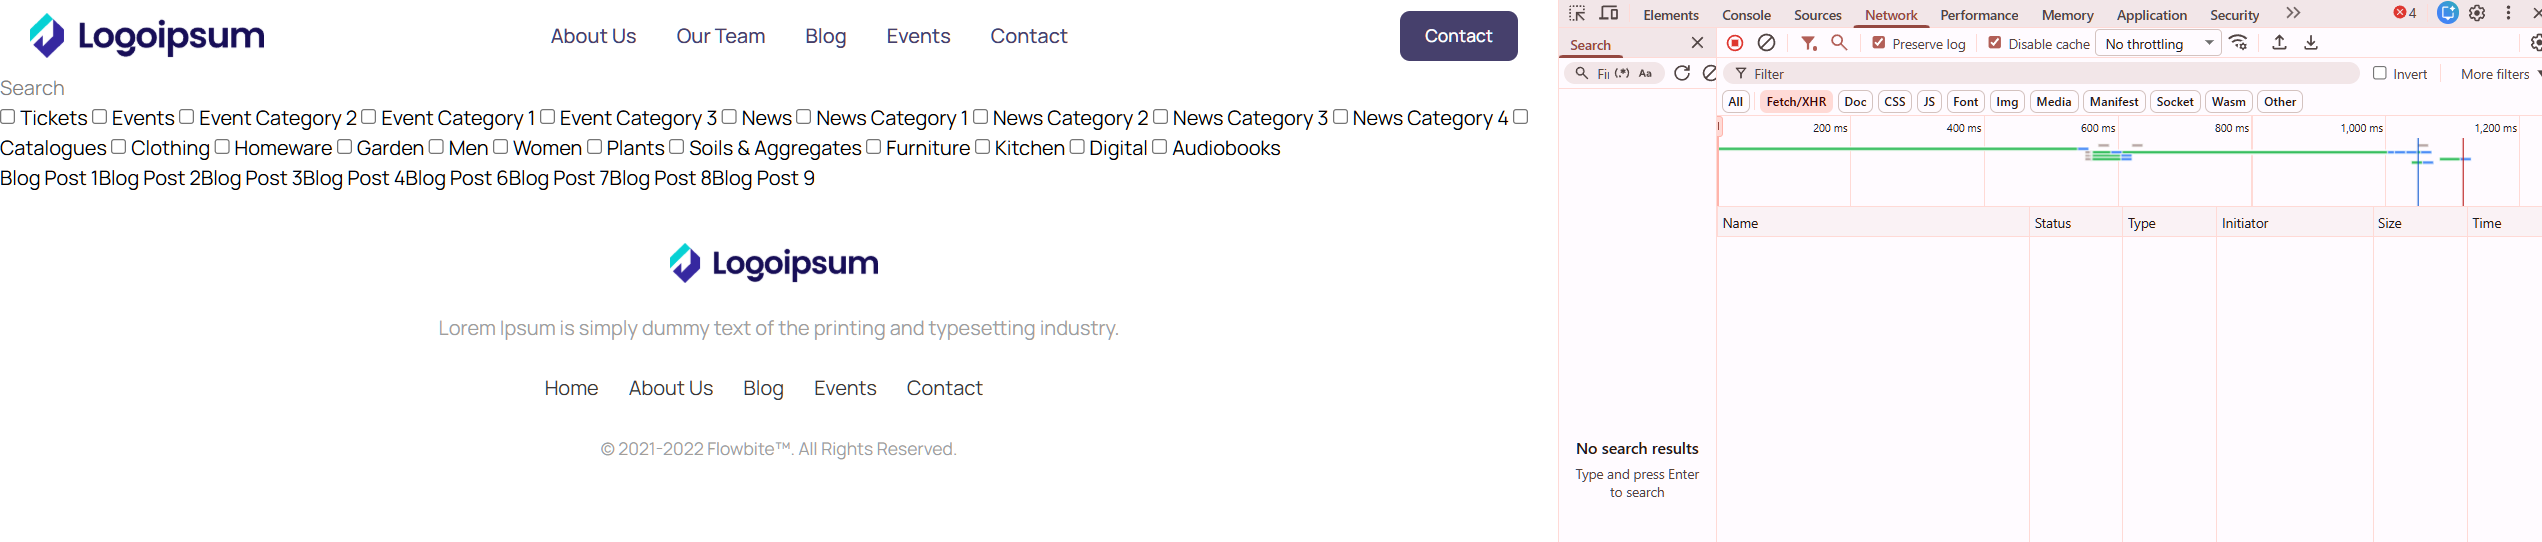Open the No throttling dropdown
This screenshot has width=2542, height=542.
click(x=2159, y=43)
